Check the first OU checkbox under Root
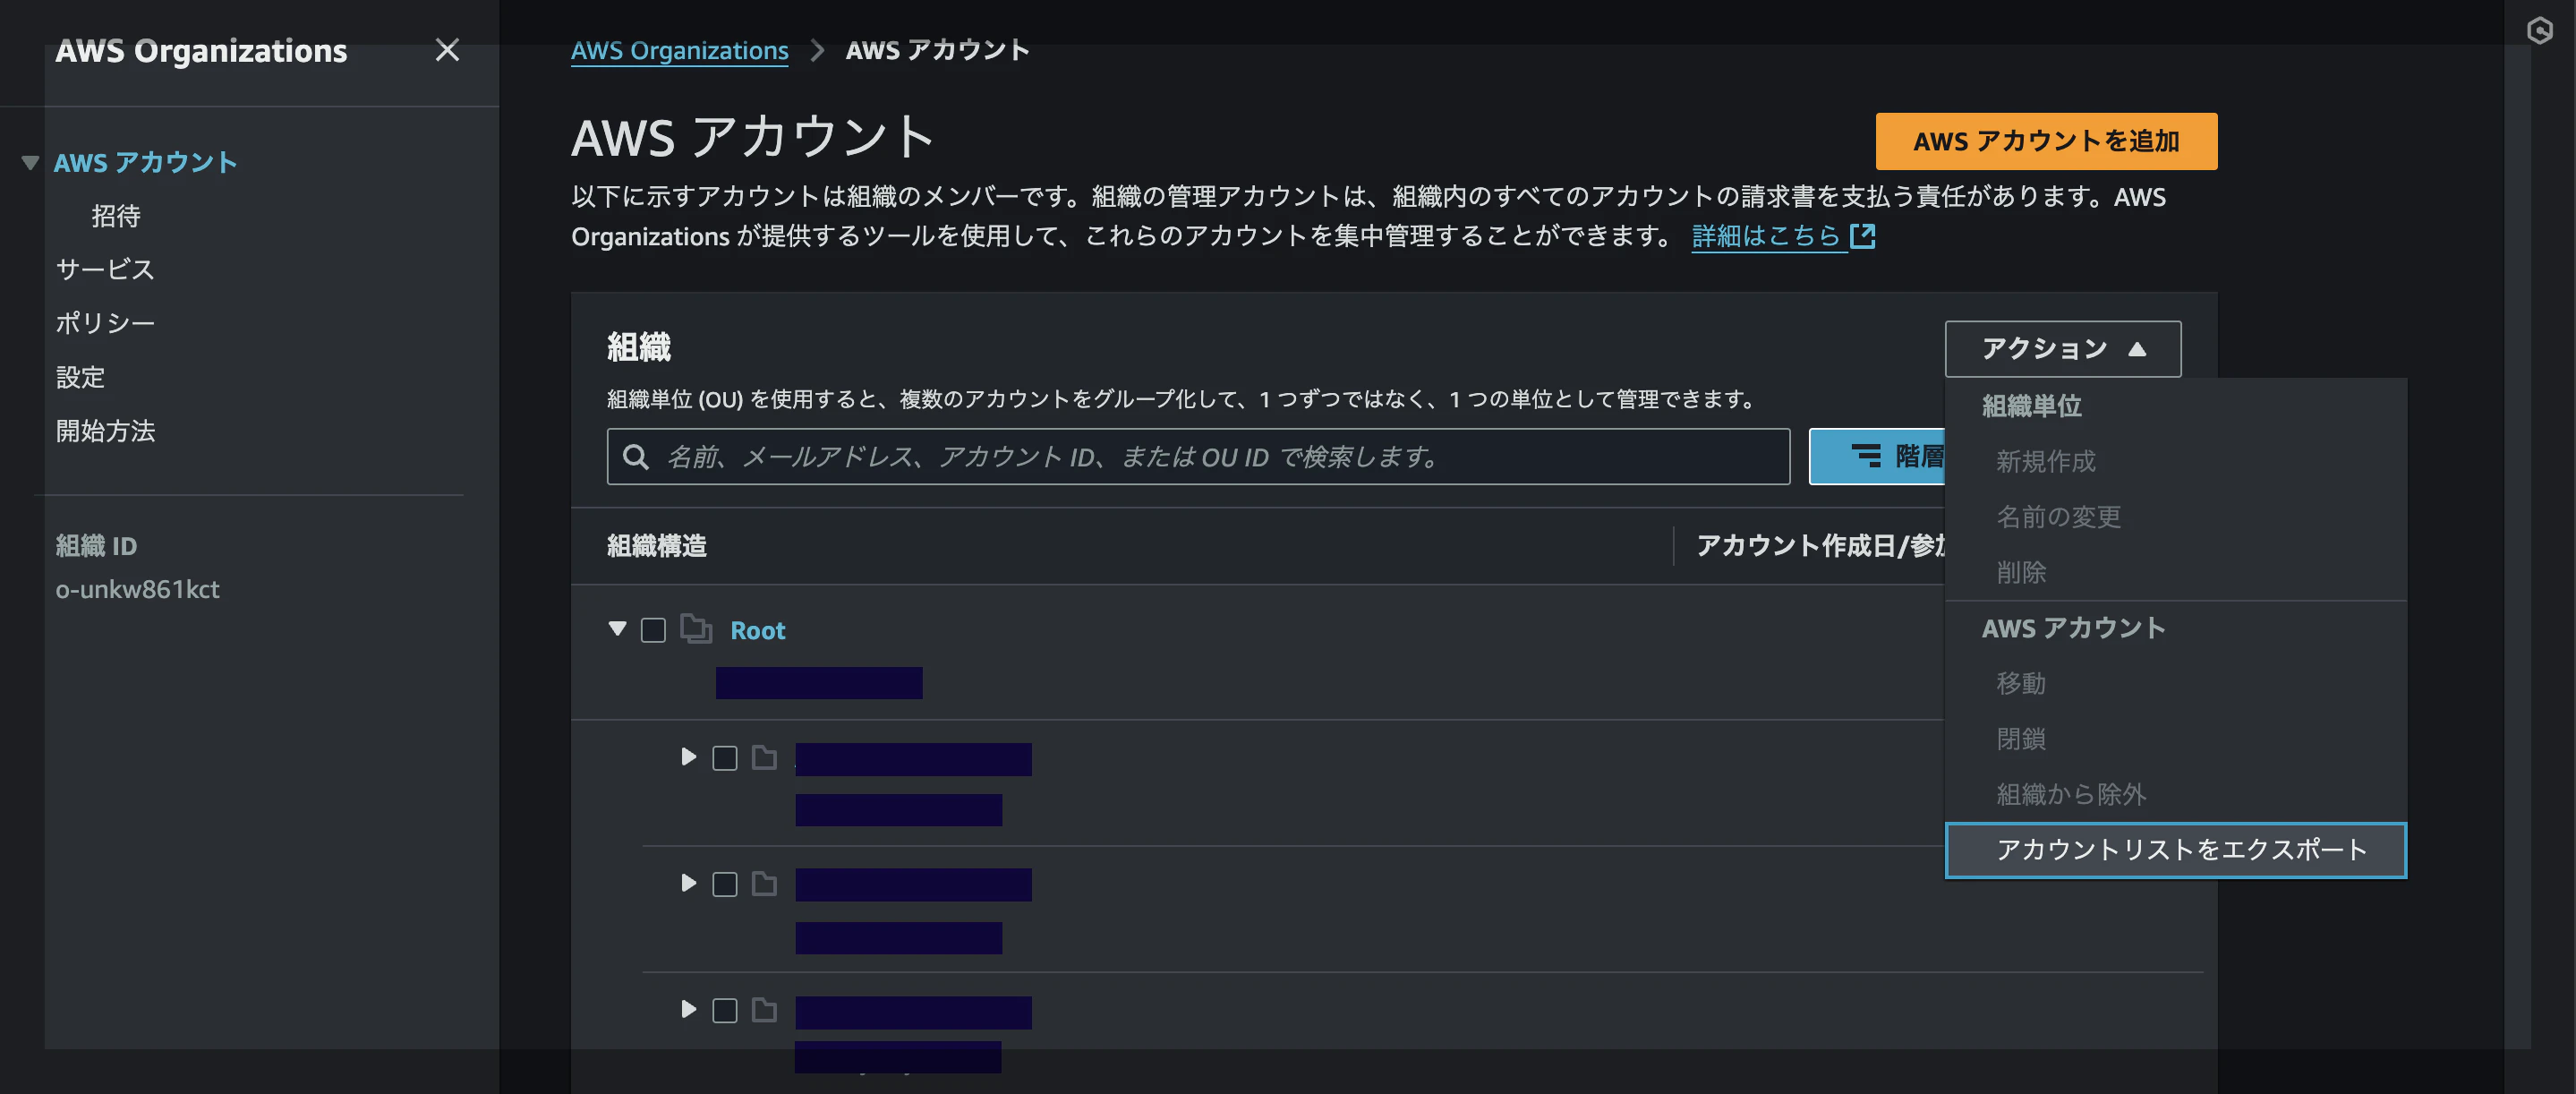The height and width of the screenshot is (1094, 2576). click(x=725, y=758)
